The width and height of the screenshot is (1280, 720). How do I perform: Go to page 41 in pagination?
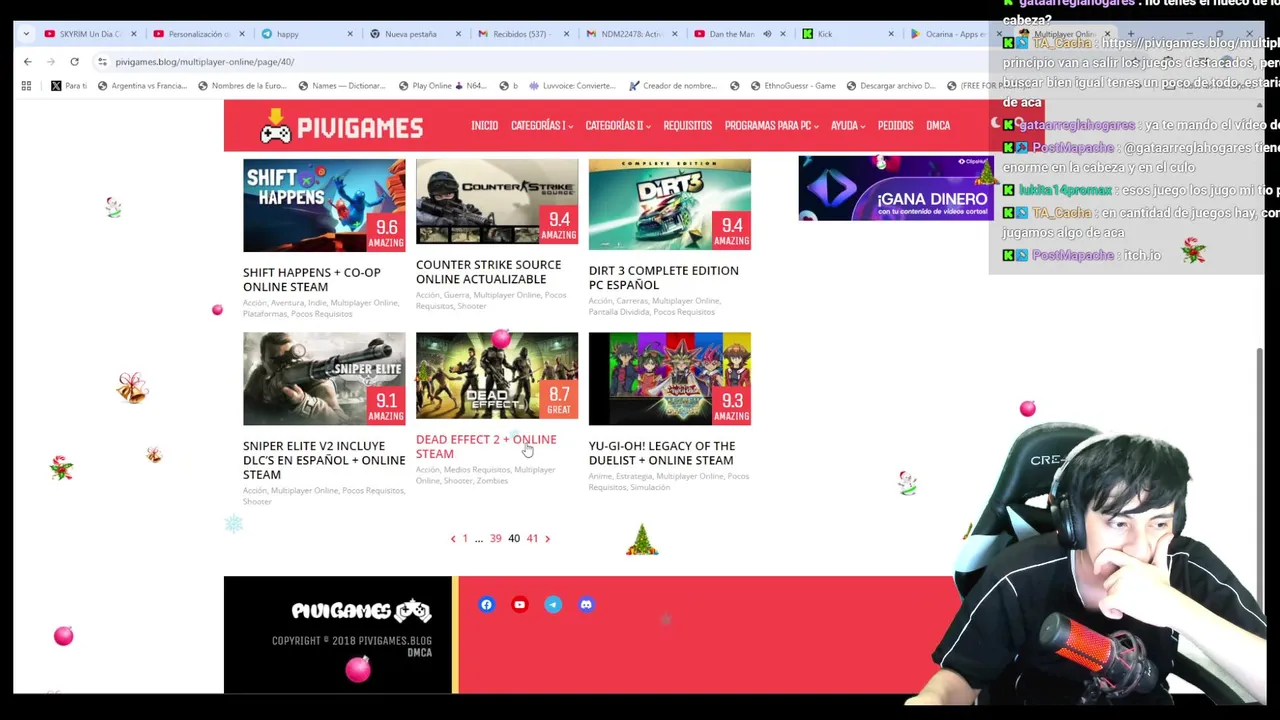(532, 539)
